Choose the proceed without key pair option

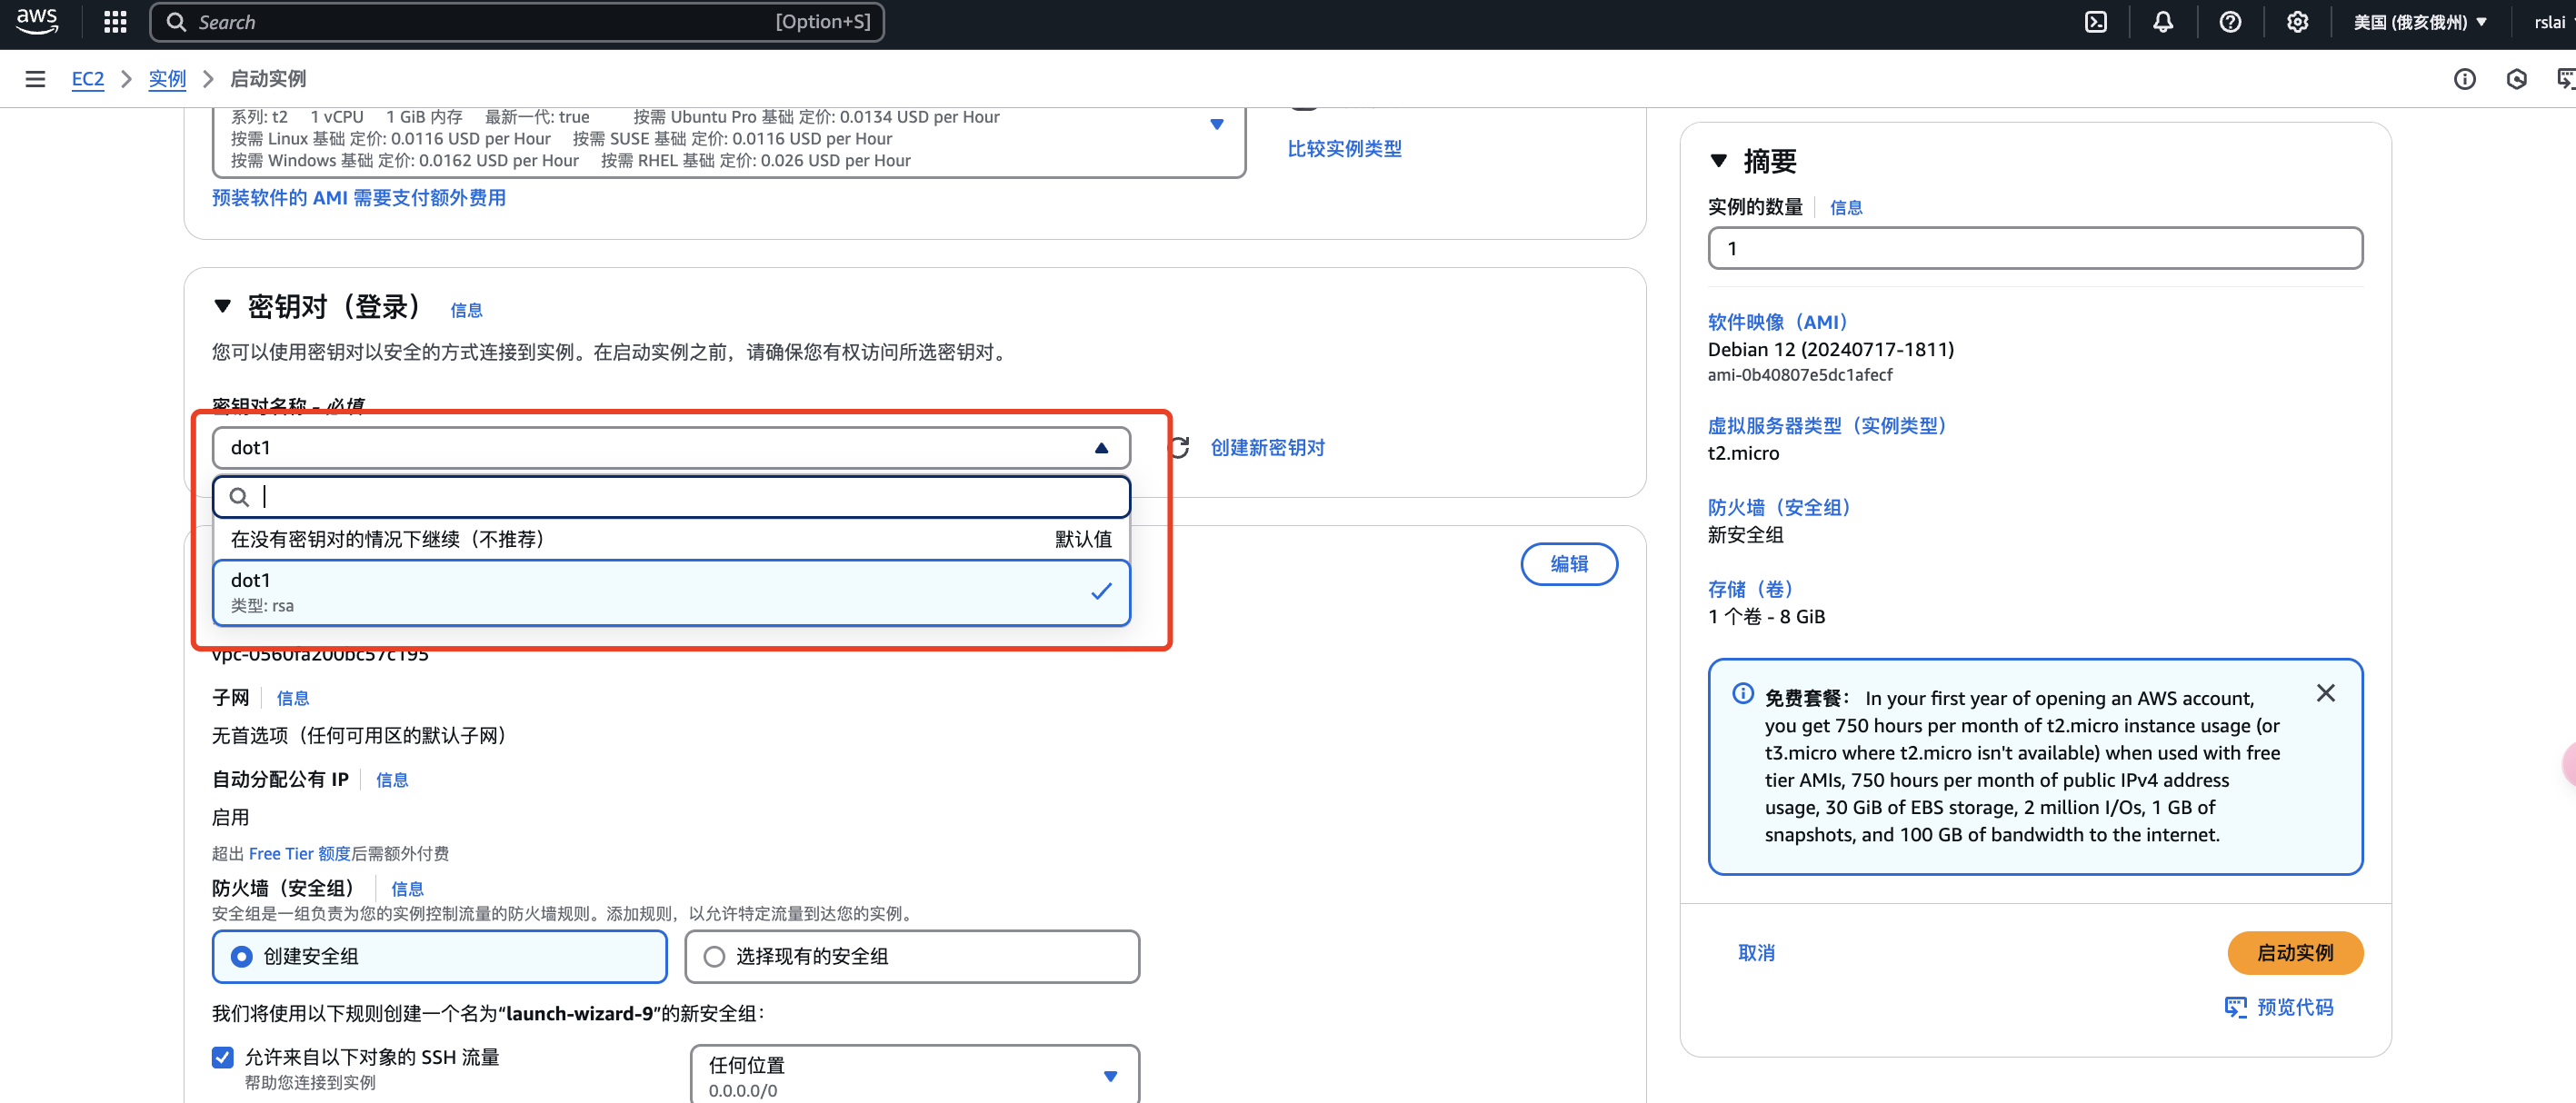tap(670, 539)
